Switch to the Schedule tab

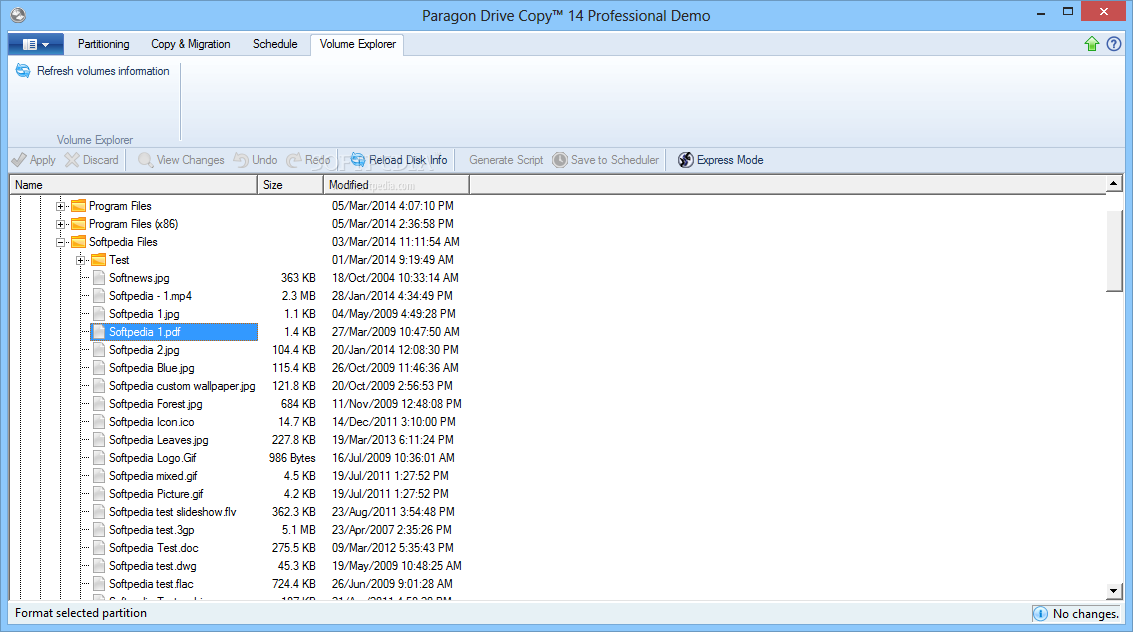275,44
